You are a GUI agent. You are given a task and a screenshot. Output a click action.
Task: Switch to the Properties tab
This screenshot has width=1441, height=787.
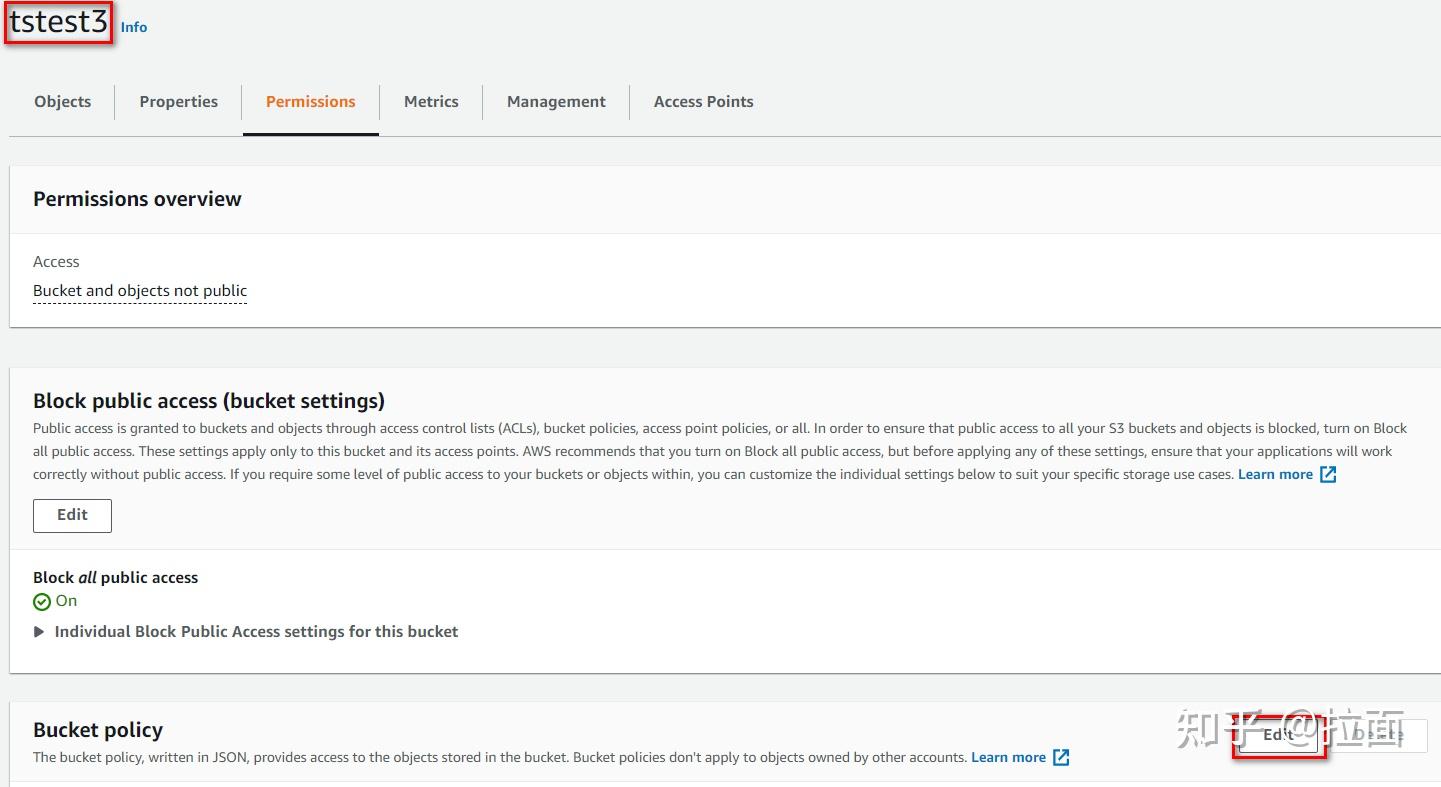[178, 101]
